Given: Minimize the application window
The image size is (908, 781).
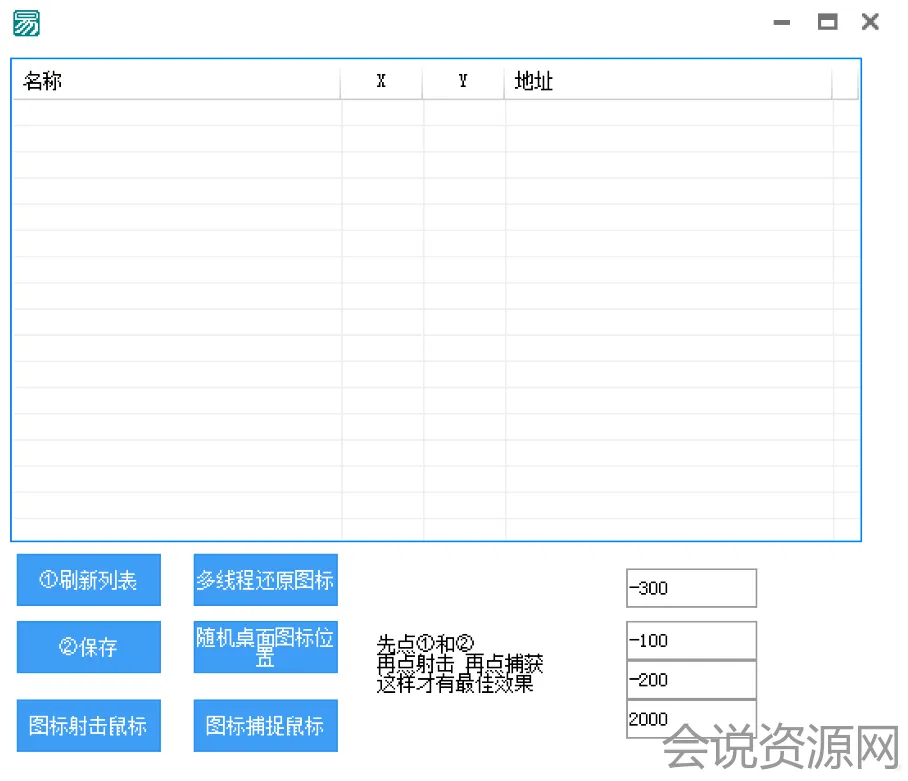Looking at the screenshot, I should pyautogui.click(x=782, y=22).
